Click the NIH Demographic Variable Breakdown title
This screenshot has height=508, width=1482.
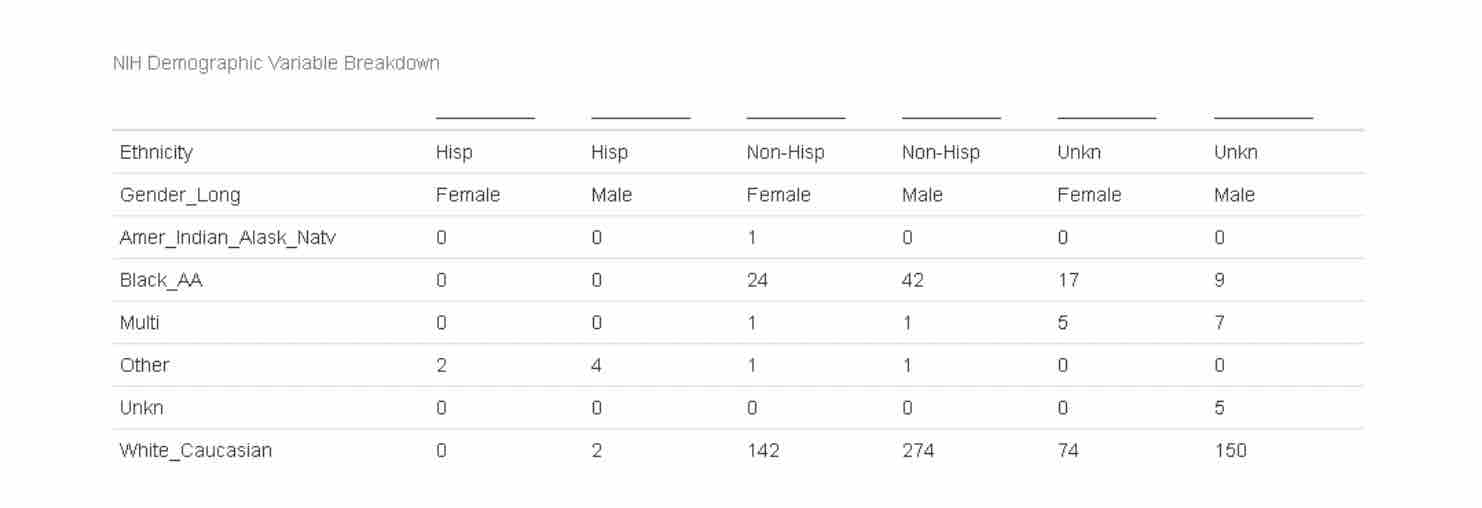pos(276,63)
